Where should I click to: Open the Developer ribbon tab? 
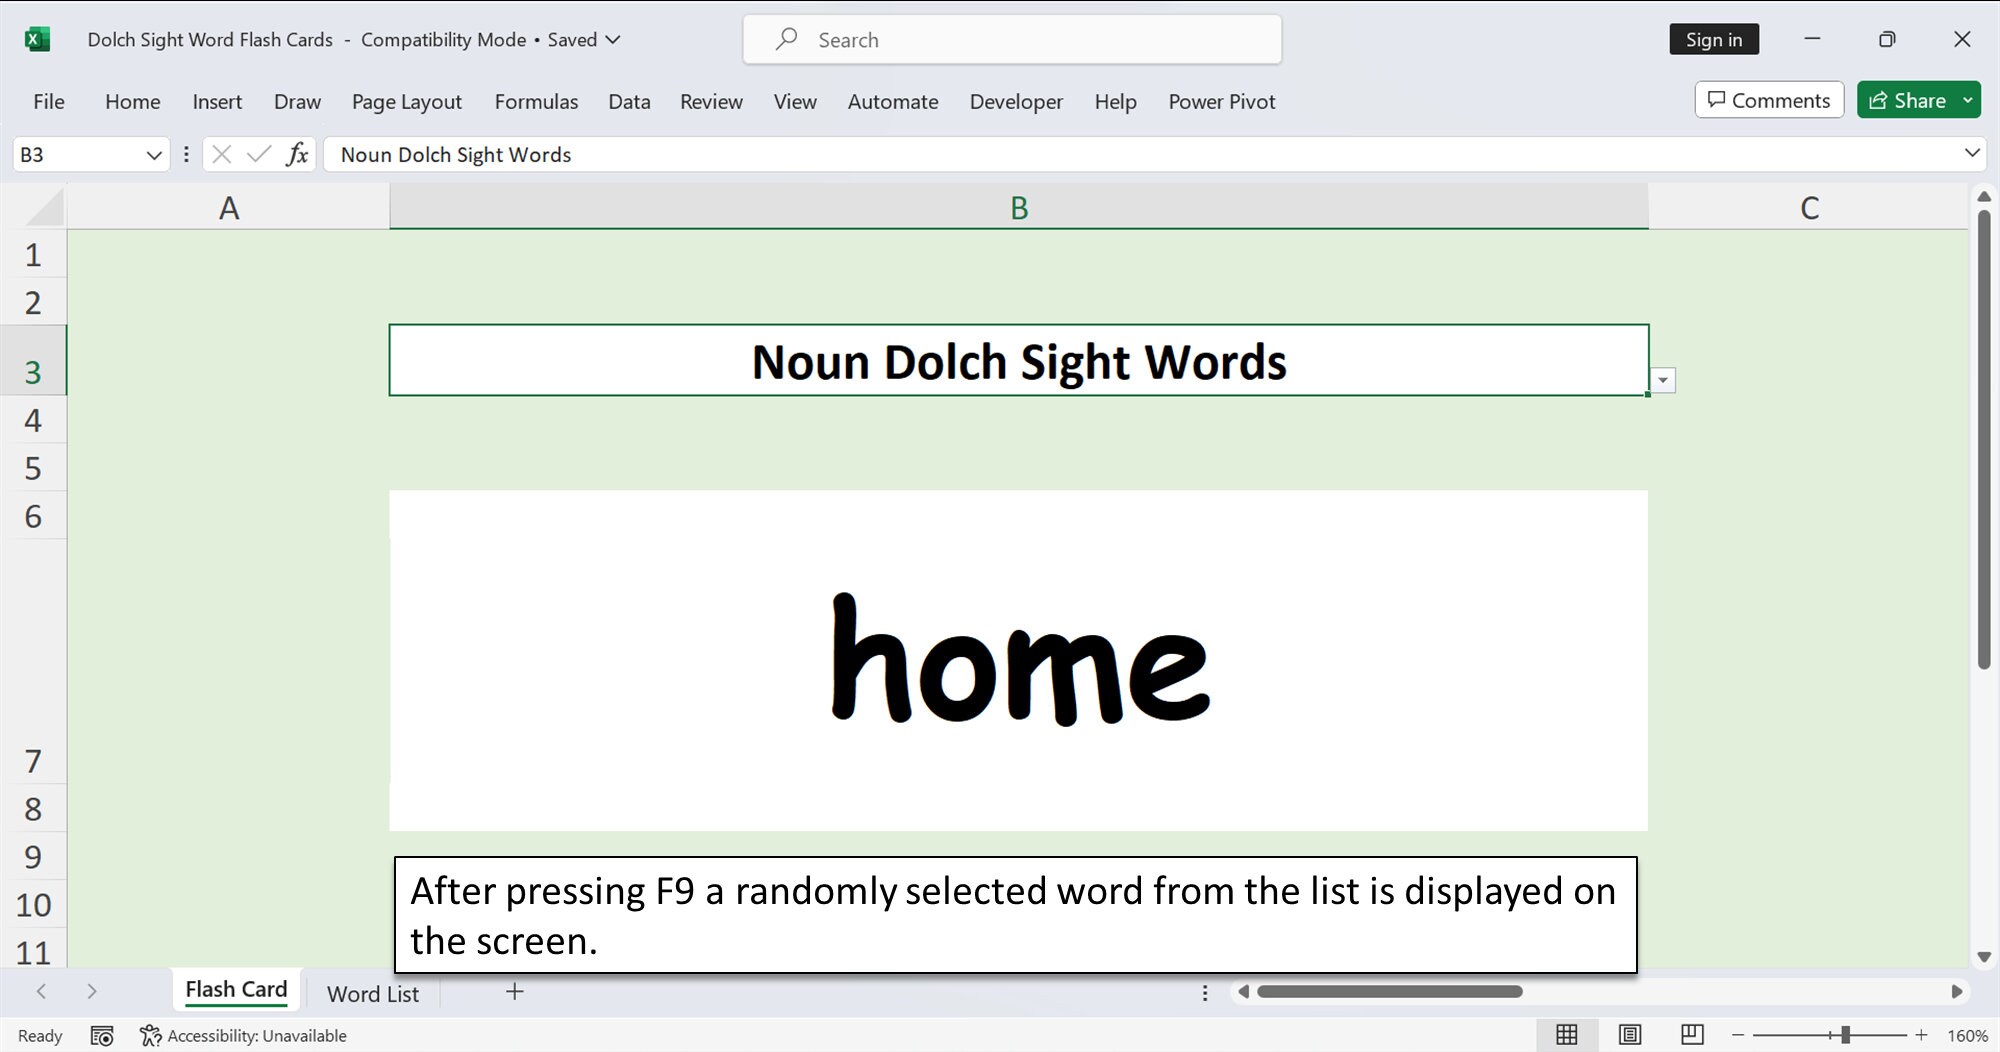click(1016, 101)
